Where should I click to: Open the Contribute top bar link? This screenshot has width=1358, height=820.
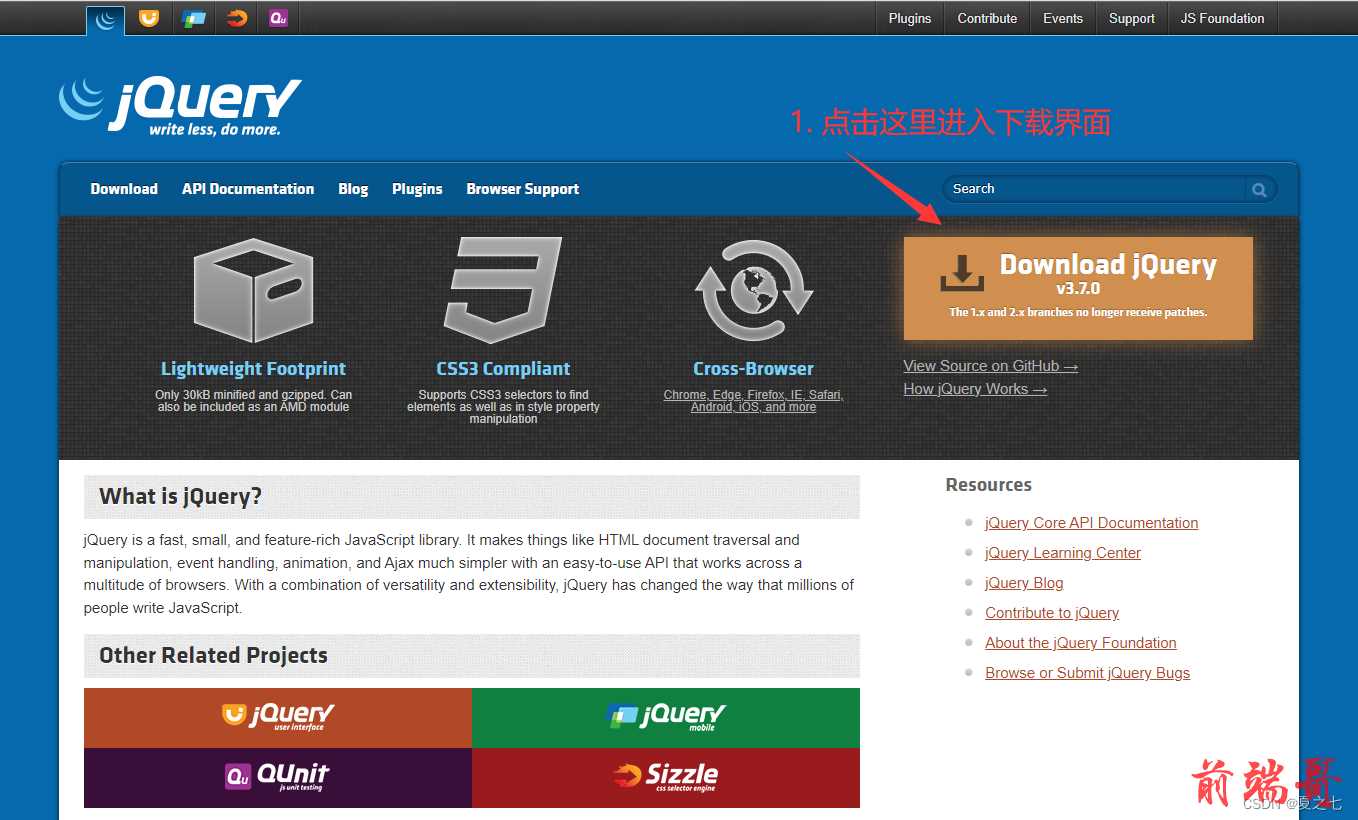click(987, 18)
